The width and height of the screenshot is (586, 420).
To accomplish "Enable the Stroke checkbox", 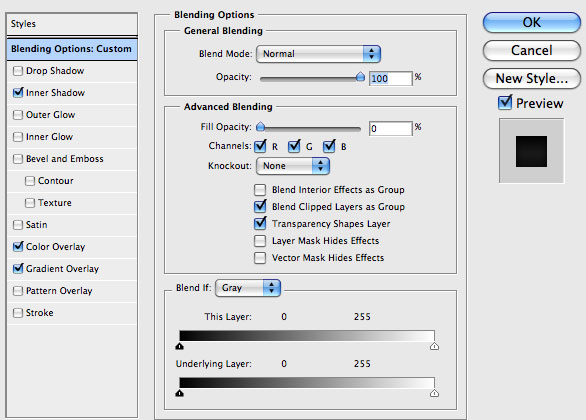I will [18, 313].
